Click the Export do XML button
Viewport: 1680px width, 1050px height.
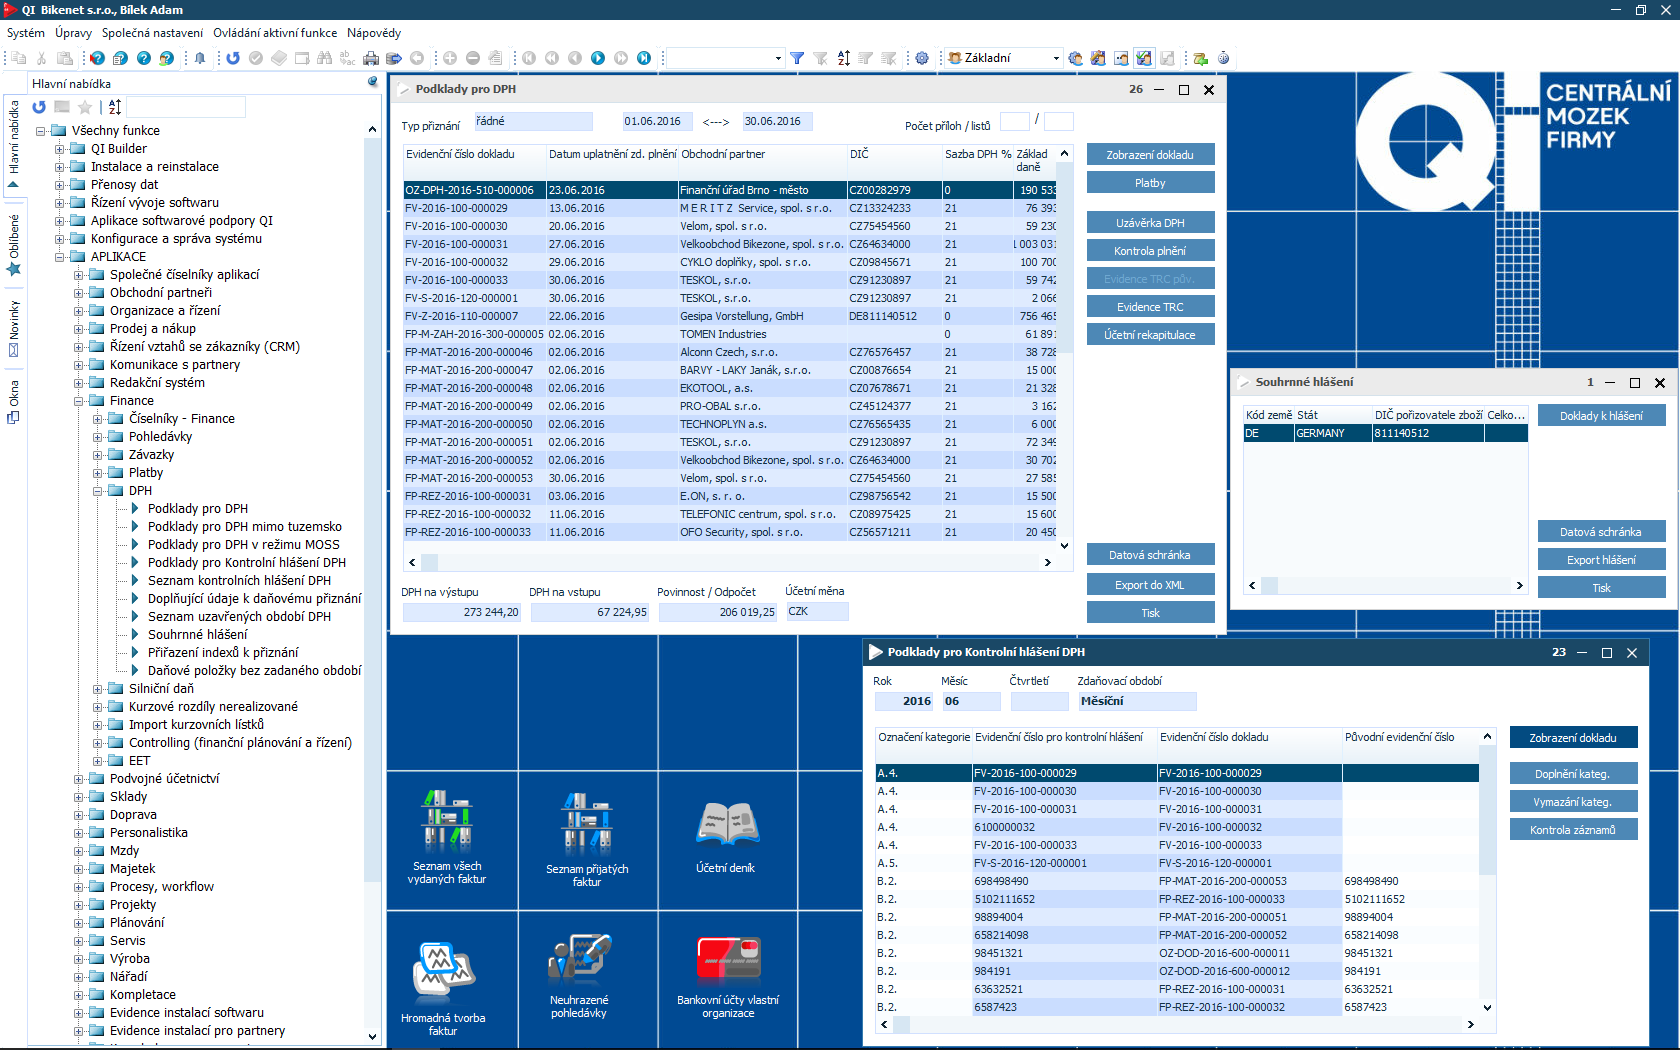tap(1150, 585)
